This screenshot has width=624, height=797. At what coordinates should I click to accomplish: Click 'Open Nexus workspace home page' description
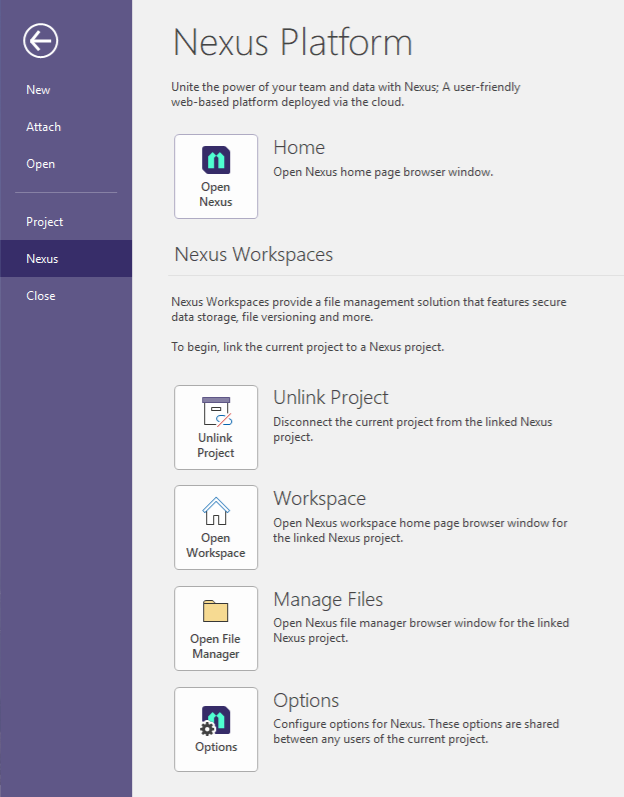point(420,530)
